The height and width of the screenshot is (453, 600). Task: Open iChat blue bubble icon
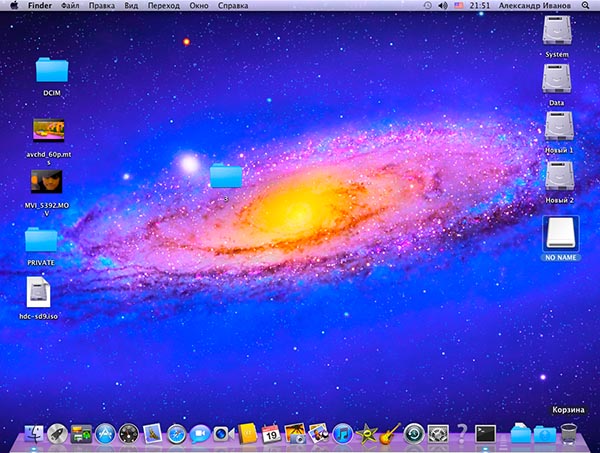click(x=200, y=434)
